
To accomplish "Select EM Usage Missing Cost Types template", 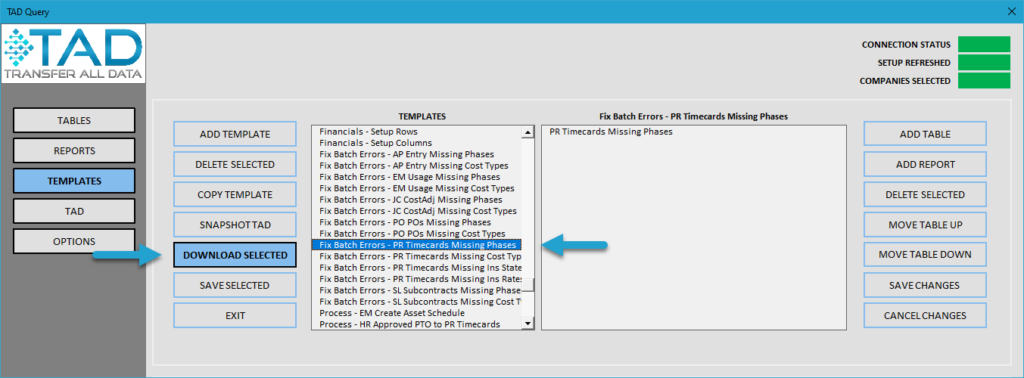I will pos(417,188).
